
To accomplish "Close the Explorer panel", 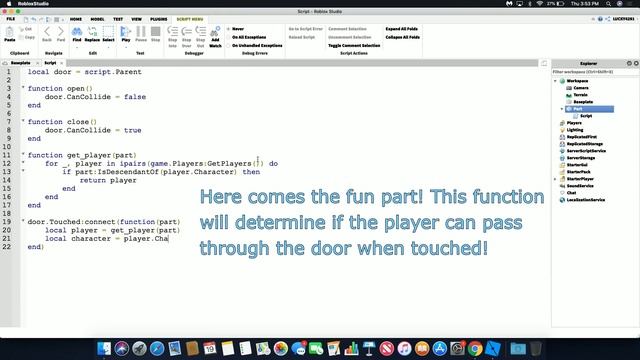I will pyautogui.click(x=636, y=63).
